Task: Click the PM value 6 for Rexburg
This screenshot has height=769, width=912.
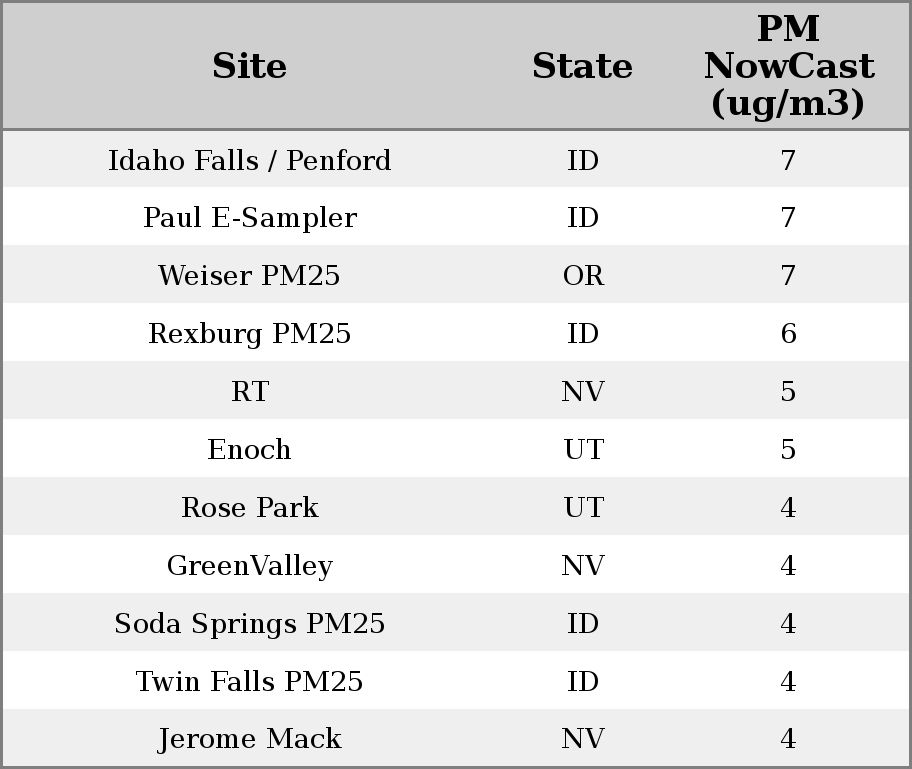Action: point(788,334)
